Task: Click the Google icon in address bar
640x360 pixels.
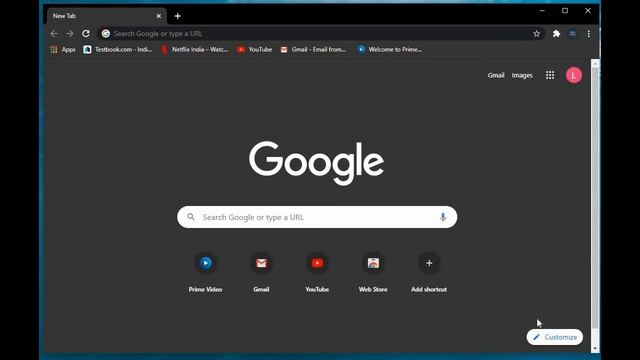Action: [106, 34]
